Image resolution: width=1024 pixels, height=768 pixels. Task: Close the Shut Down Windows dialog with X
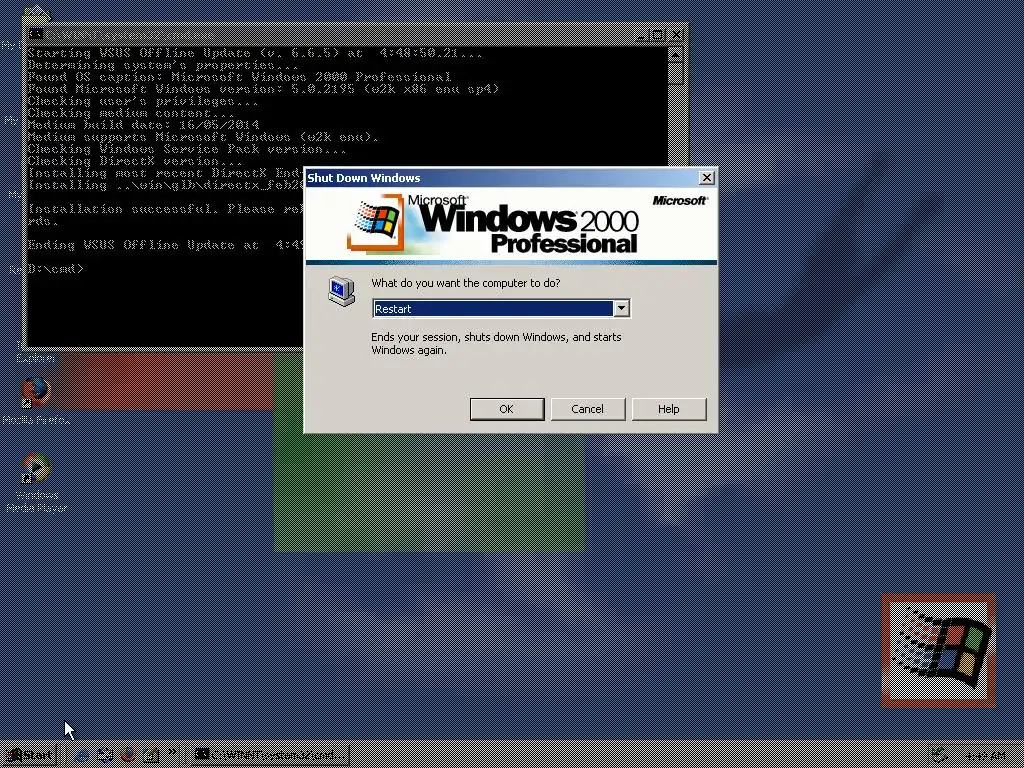(706, 178)
